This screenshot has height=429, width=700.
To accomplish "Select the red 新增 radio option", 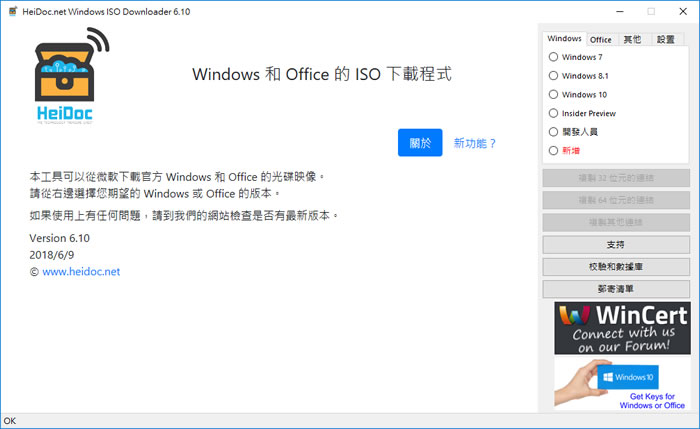I will tap(553, 150).
